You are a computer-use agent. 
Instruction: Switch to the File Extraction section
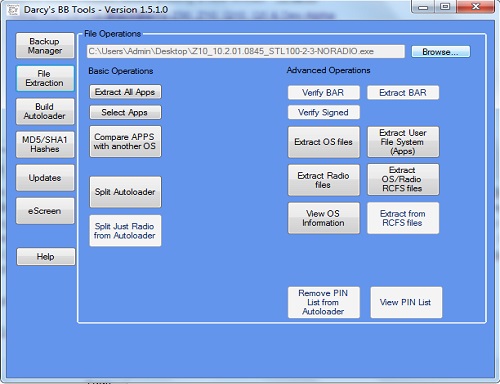point(45,78)
